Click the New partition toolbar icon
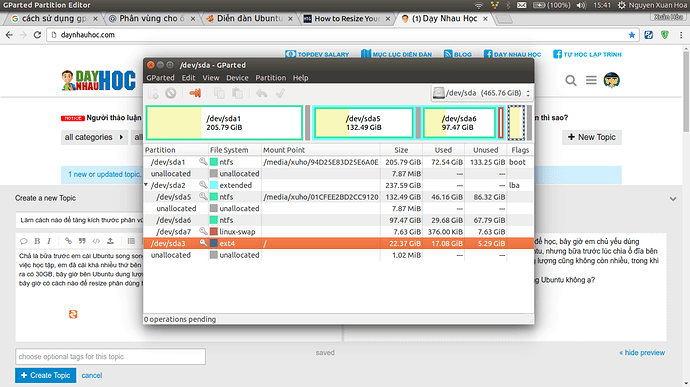Viewport: 690px width, 387px height. pos(153,93)
